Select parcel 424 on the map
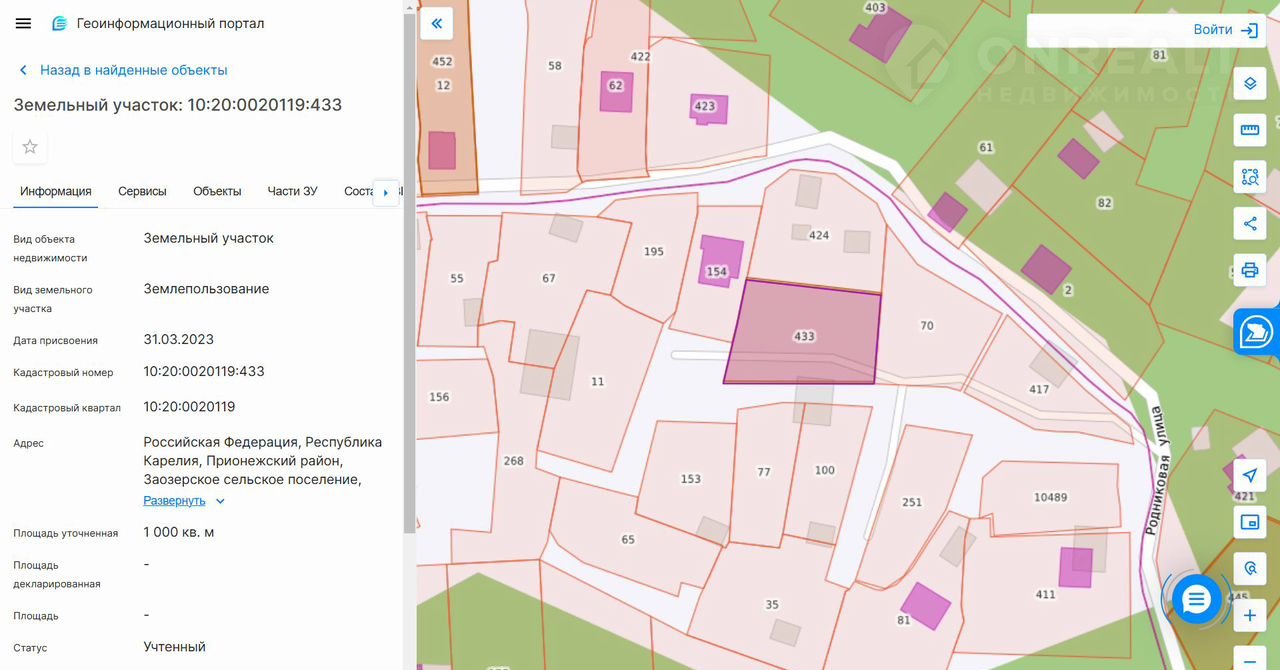The image size is (1280, 670). pos(818,236)
